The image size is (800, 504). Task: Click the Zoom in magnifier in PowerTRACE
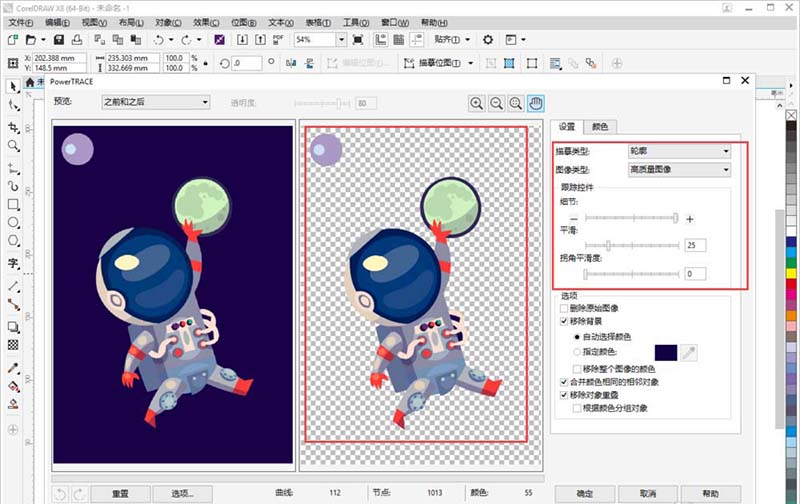point(477,103)
